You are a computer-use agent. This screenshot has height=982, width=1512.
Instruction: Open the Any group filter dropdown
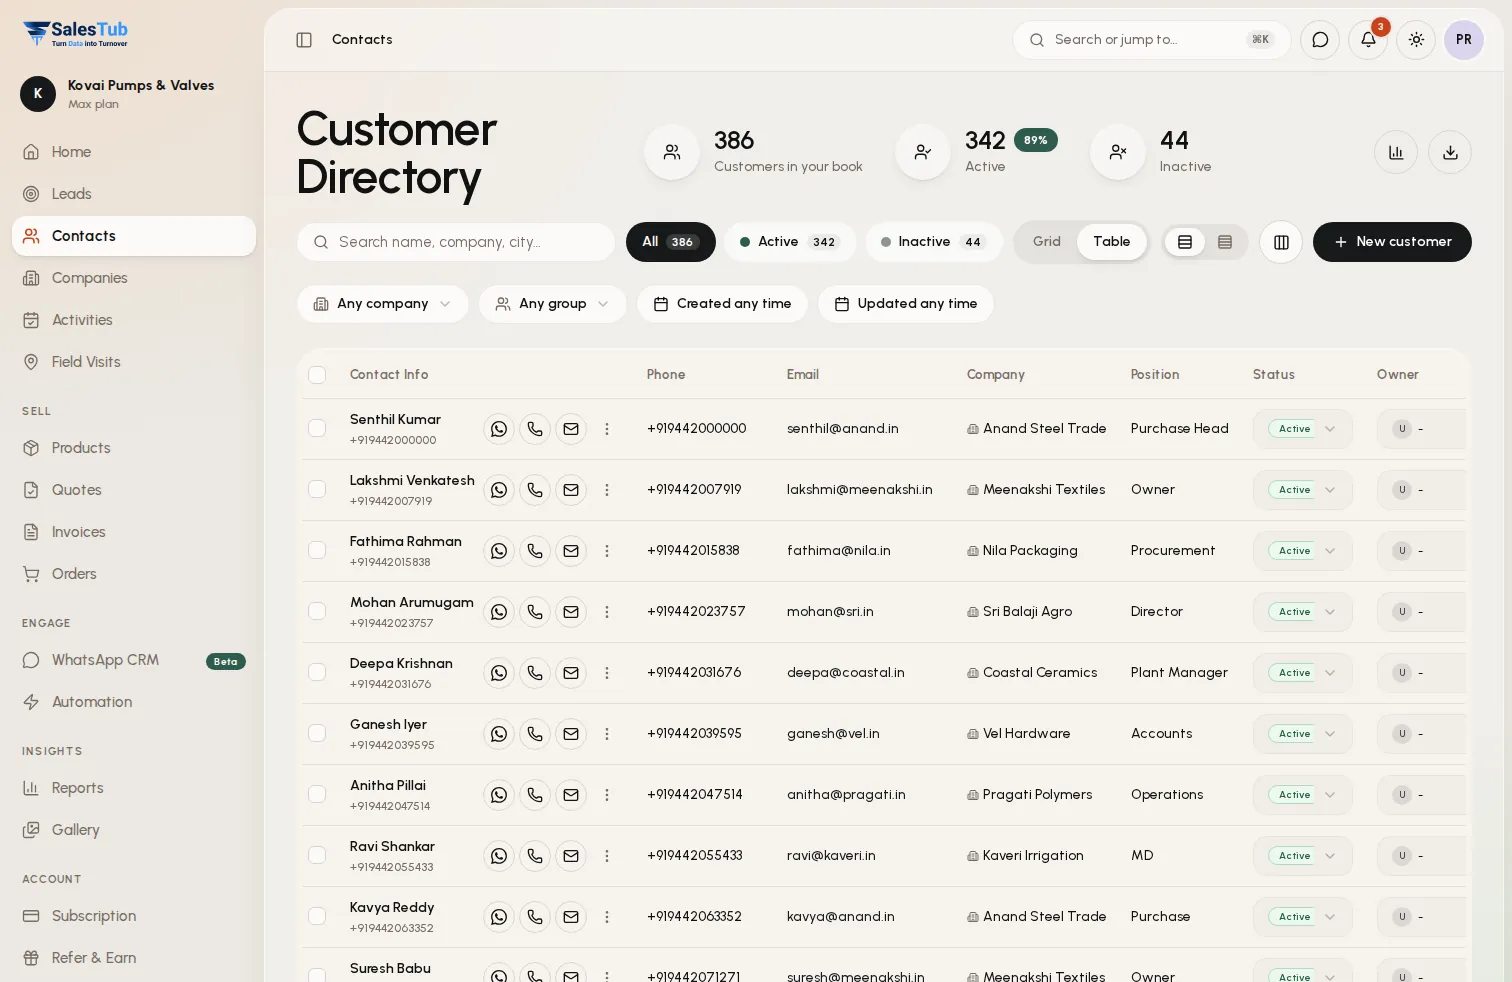pos(552,304)
